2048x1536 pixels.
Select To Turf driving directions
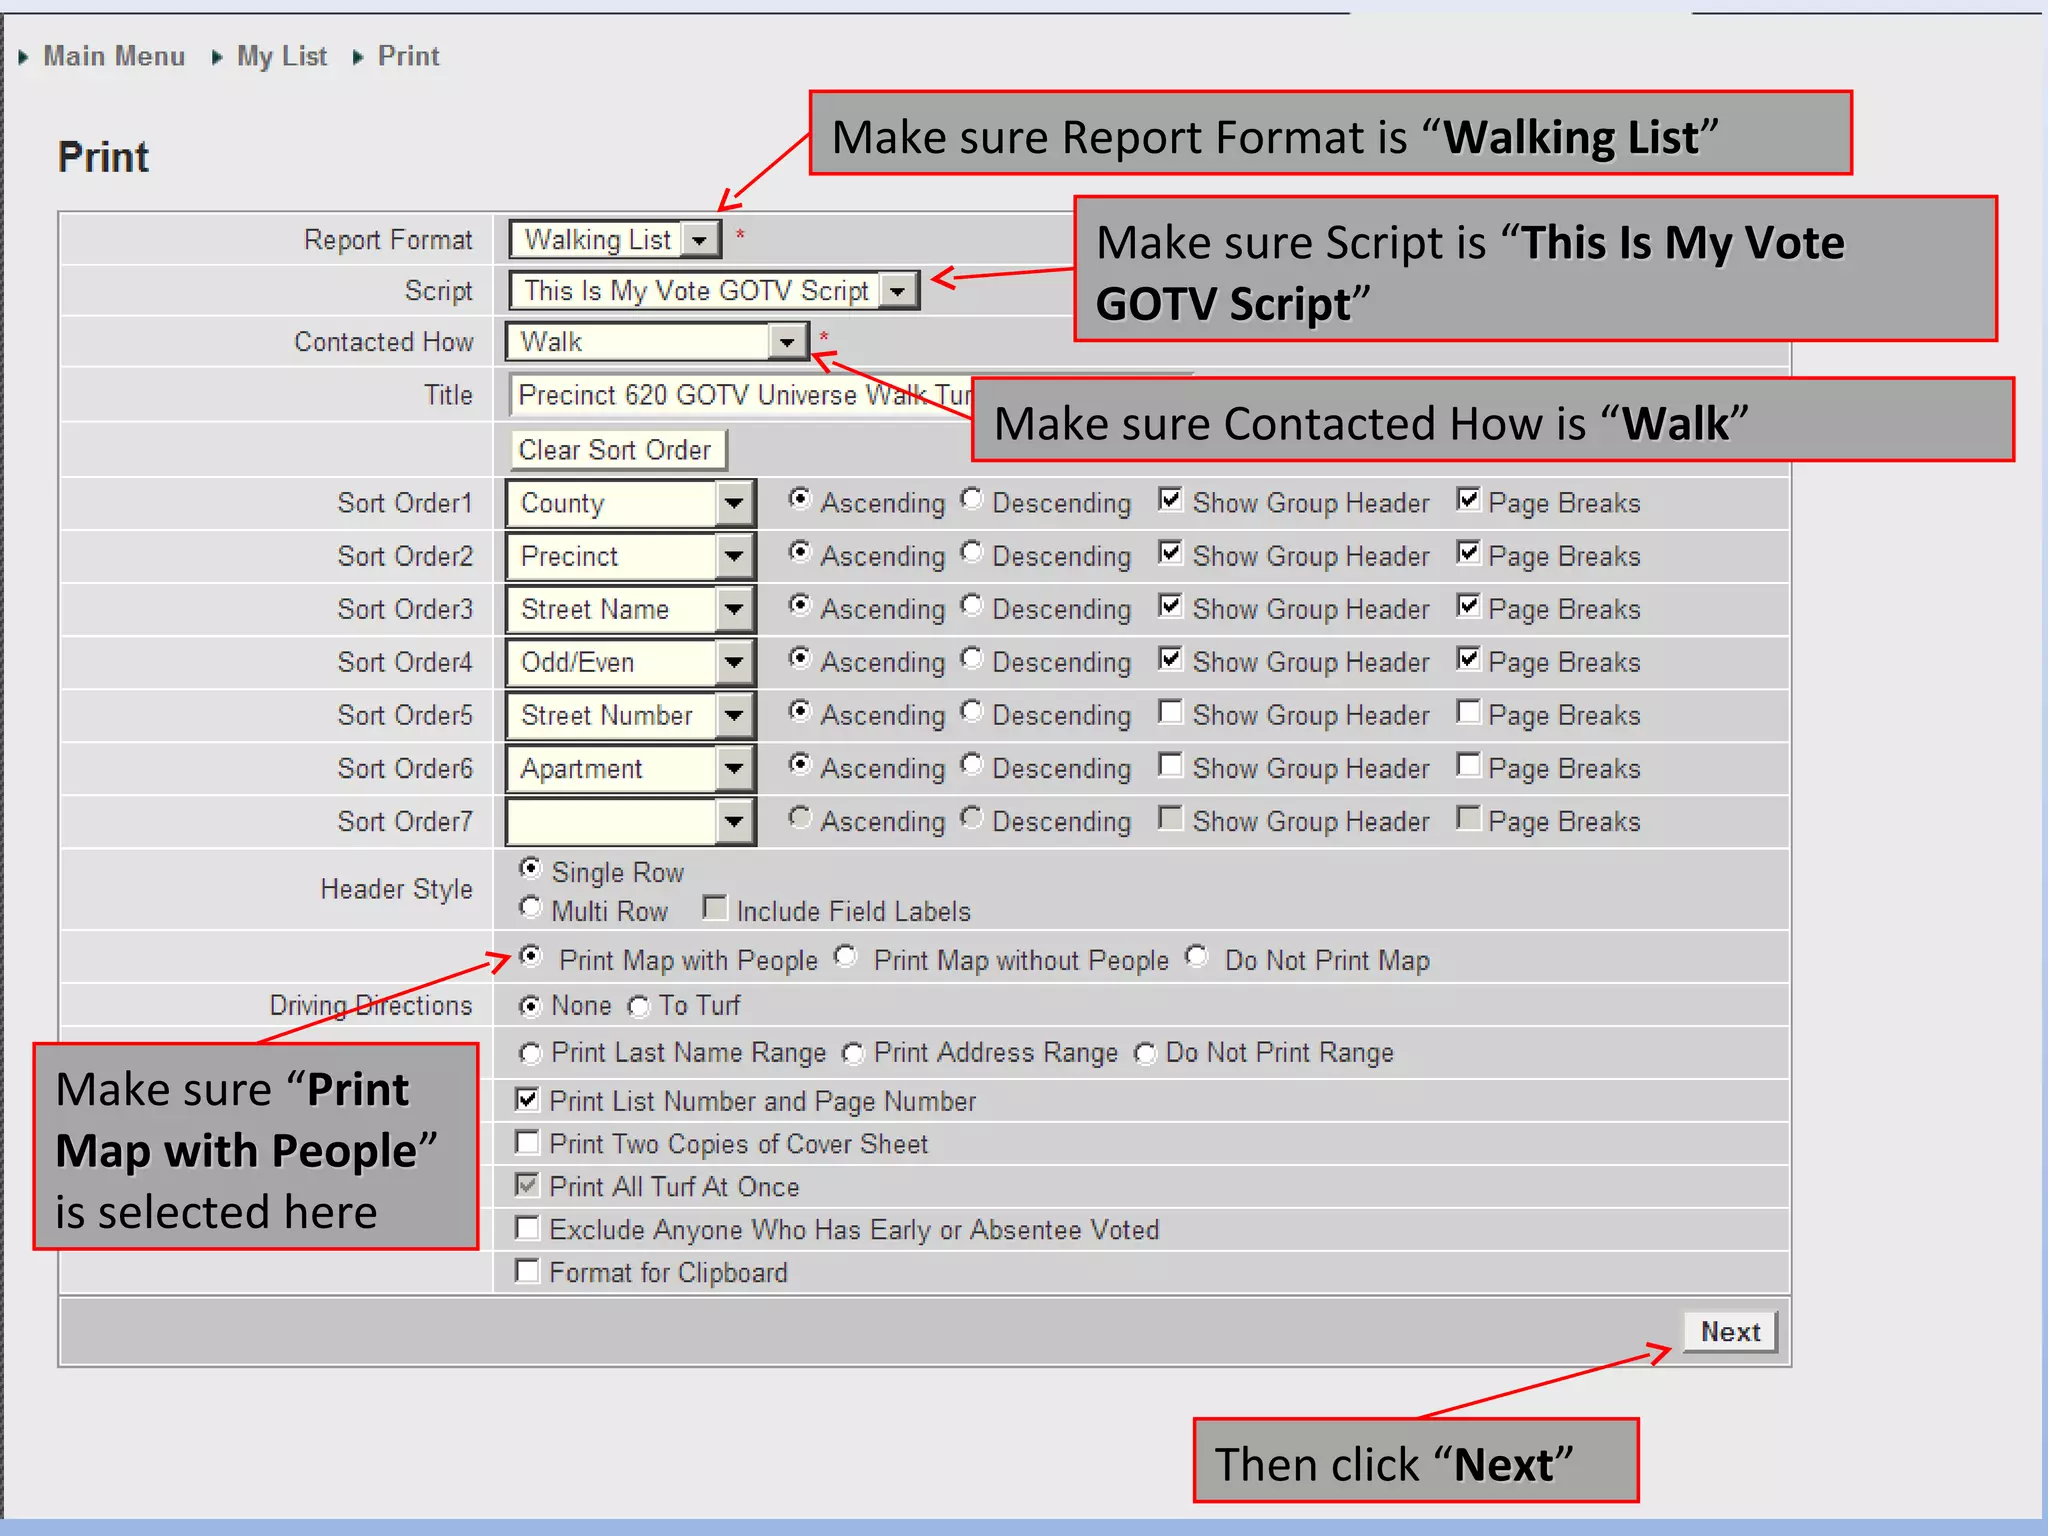(x=638, y=1005)
